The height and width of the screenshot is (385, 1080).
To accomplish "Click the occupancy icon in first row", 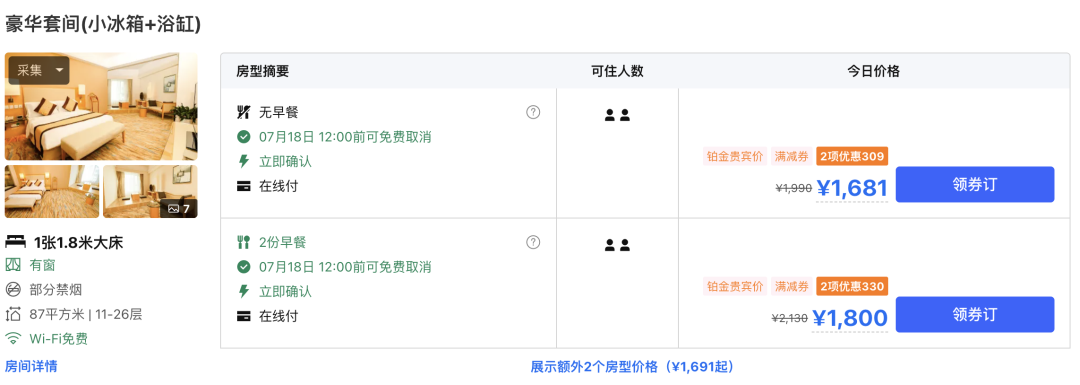I will (617, 115).
